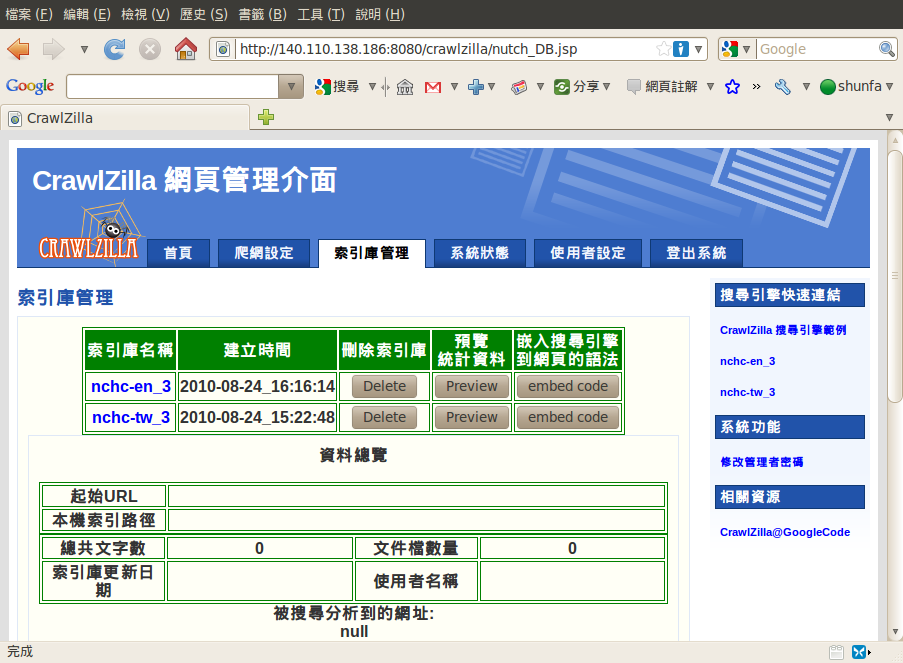Click the 網頁註解 sidewiki button

coord(662,86)
